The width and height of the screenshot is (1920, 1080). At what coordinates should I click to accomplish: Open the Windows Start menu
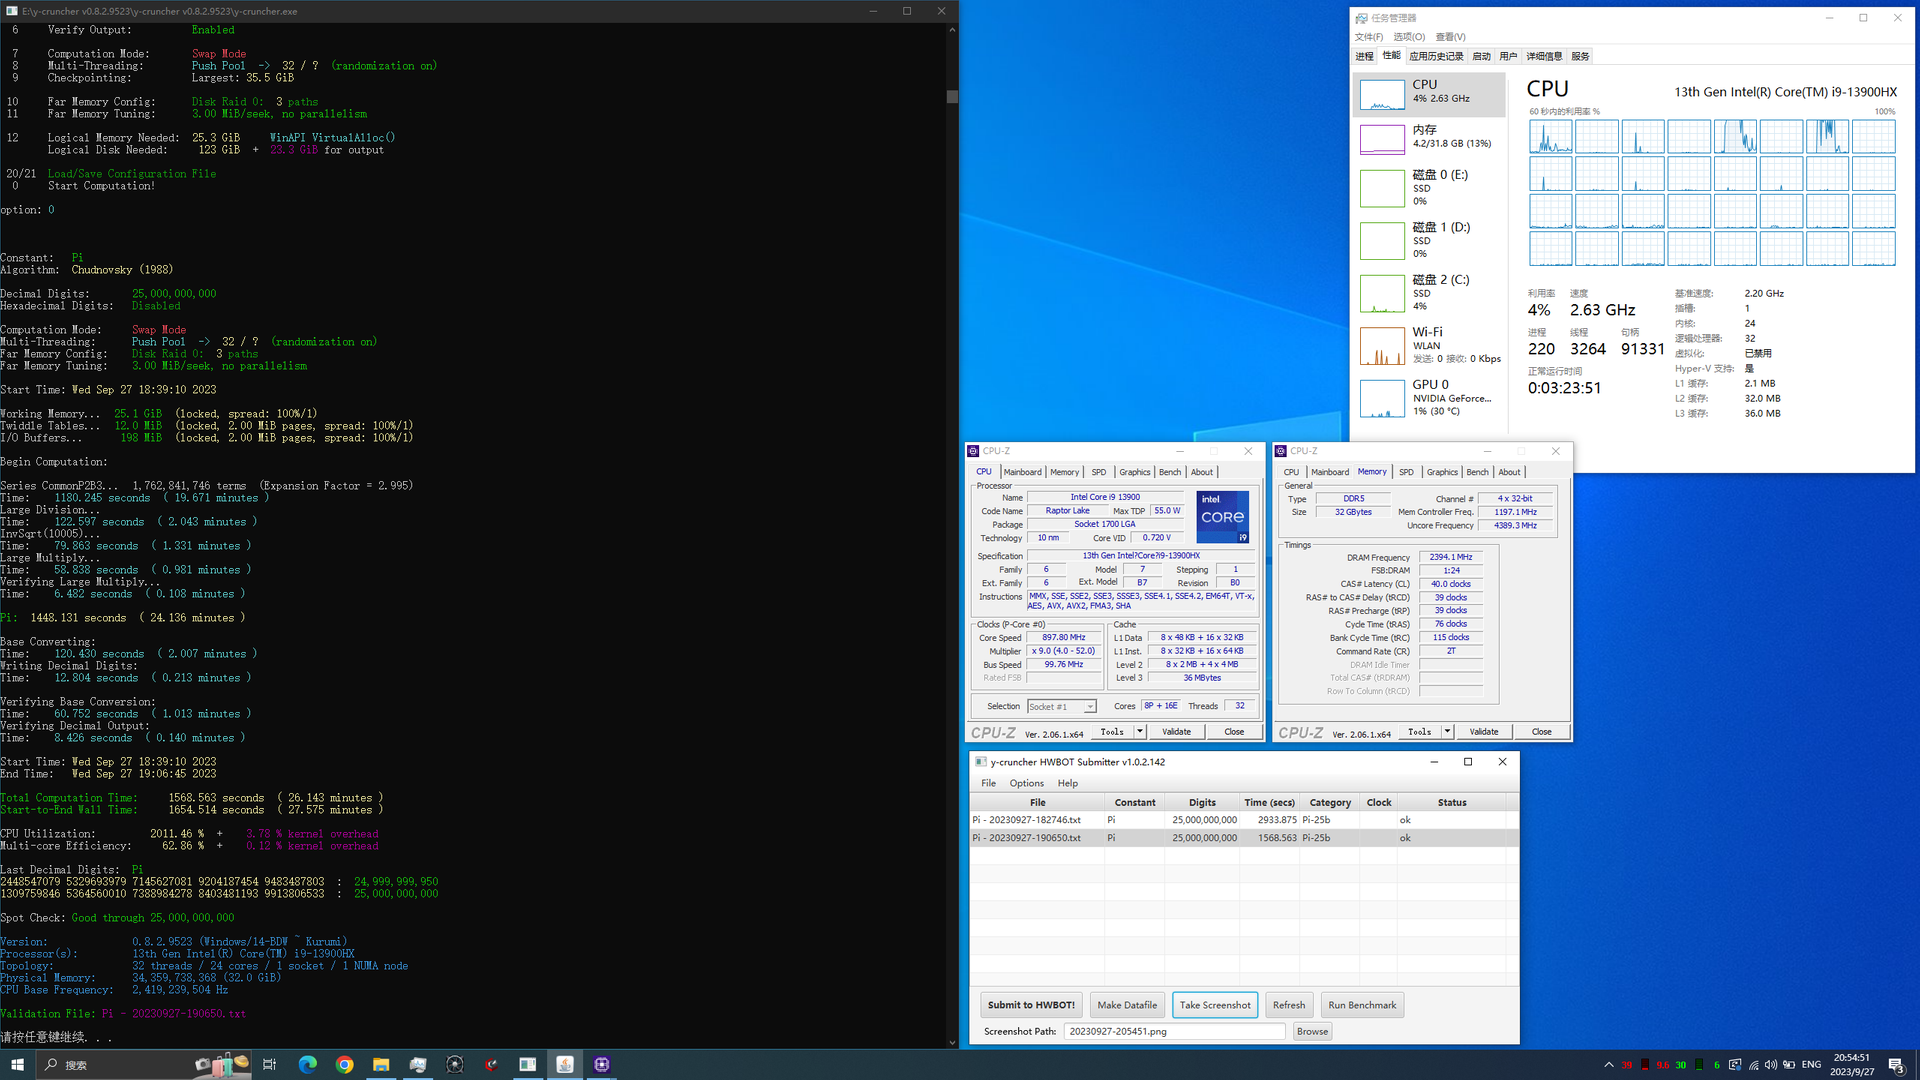click(17, 1064)
